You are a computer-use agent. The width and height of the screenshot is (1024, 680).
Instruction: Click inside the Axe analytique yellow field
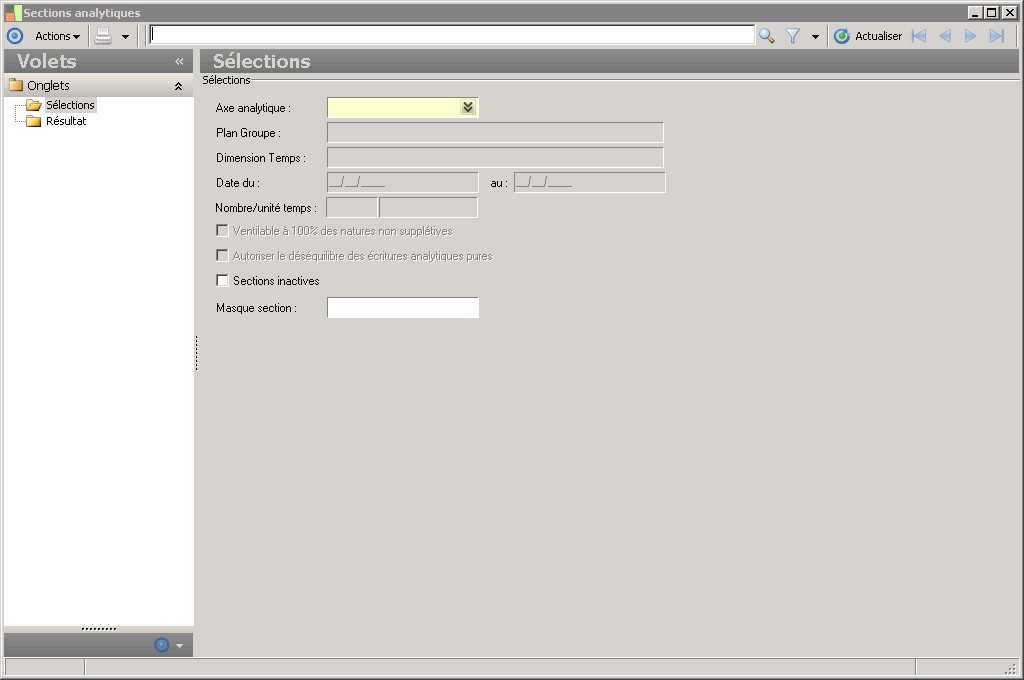(x=394, y=107)
